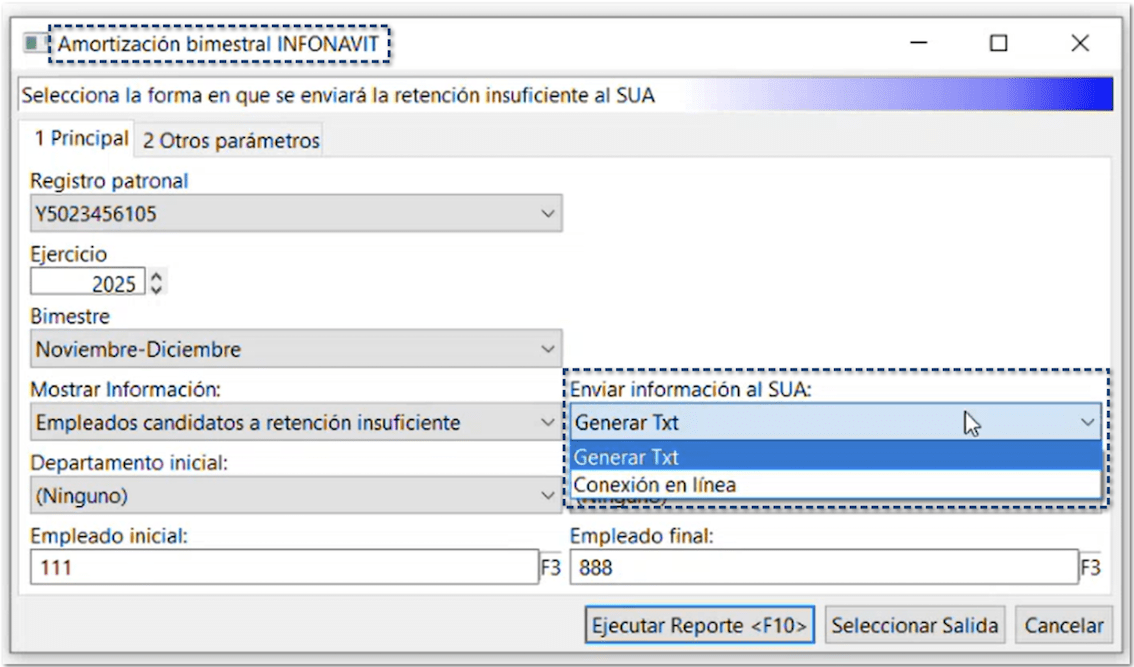Click the Seleccionar Salida button
The height and width of the screenshot is (667, 1134).
(914, 626)
